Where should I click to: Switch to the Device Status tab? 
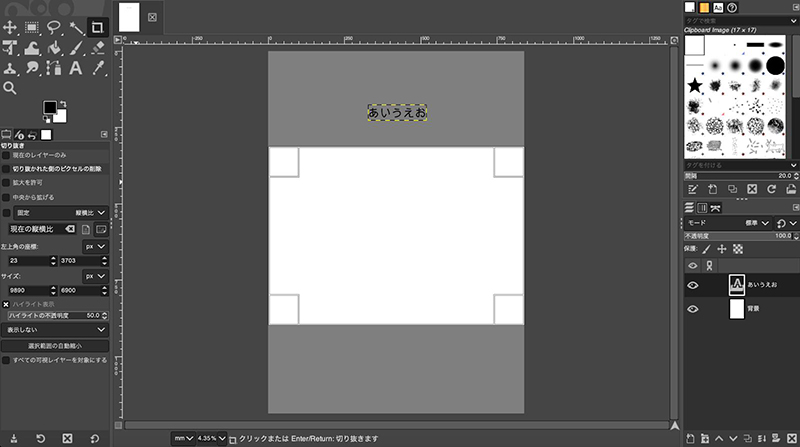(x=19, y=135)
